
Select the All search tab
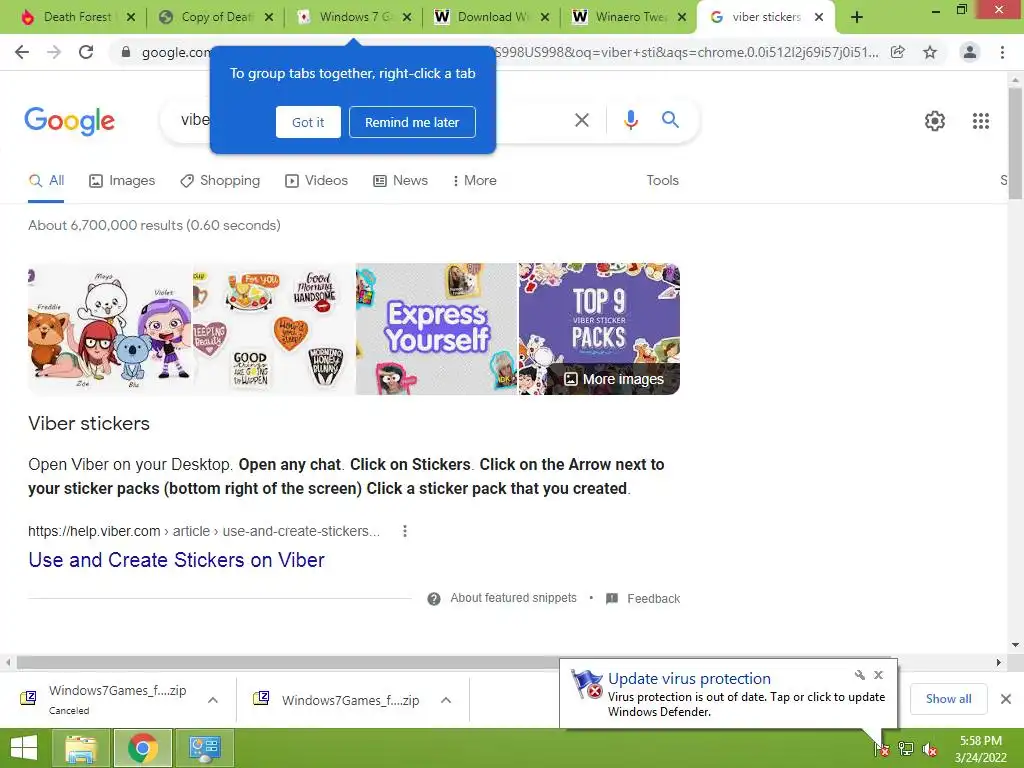46,180
